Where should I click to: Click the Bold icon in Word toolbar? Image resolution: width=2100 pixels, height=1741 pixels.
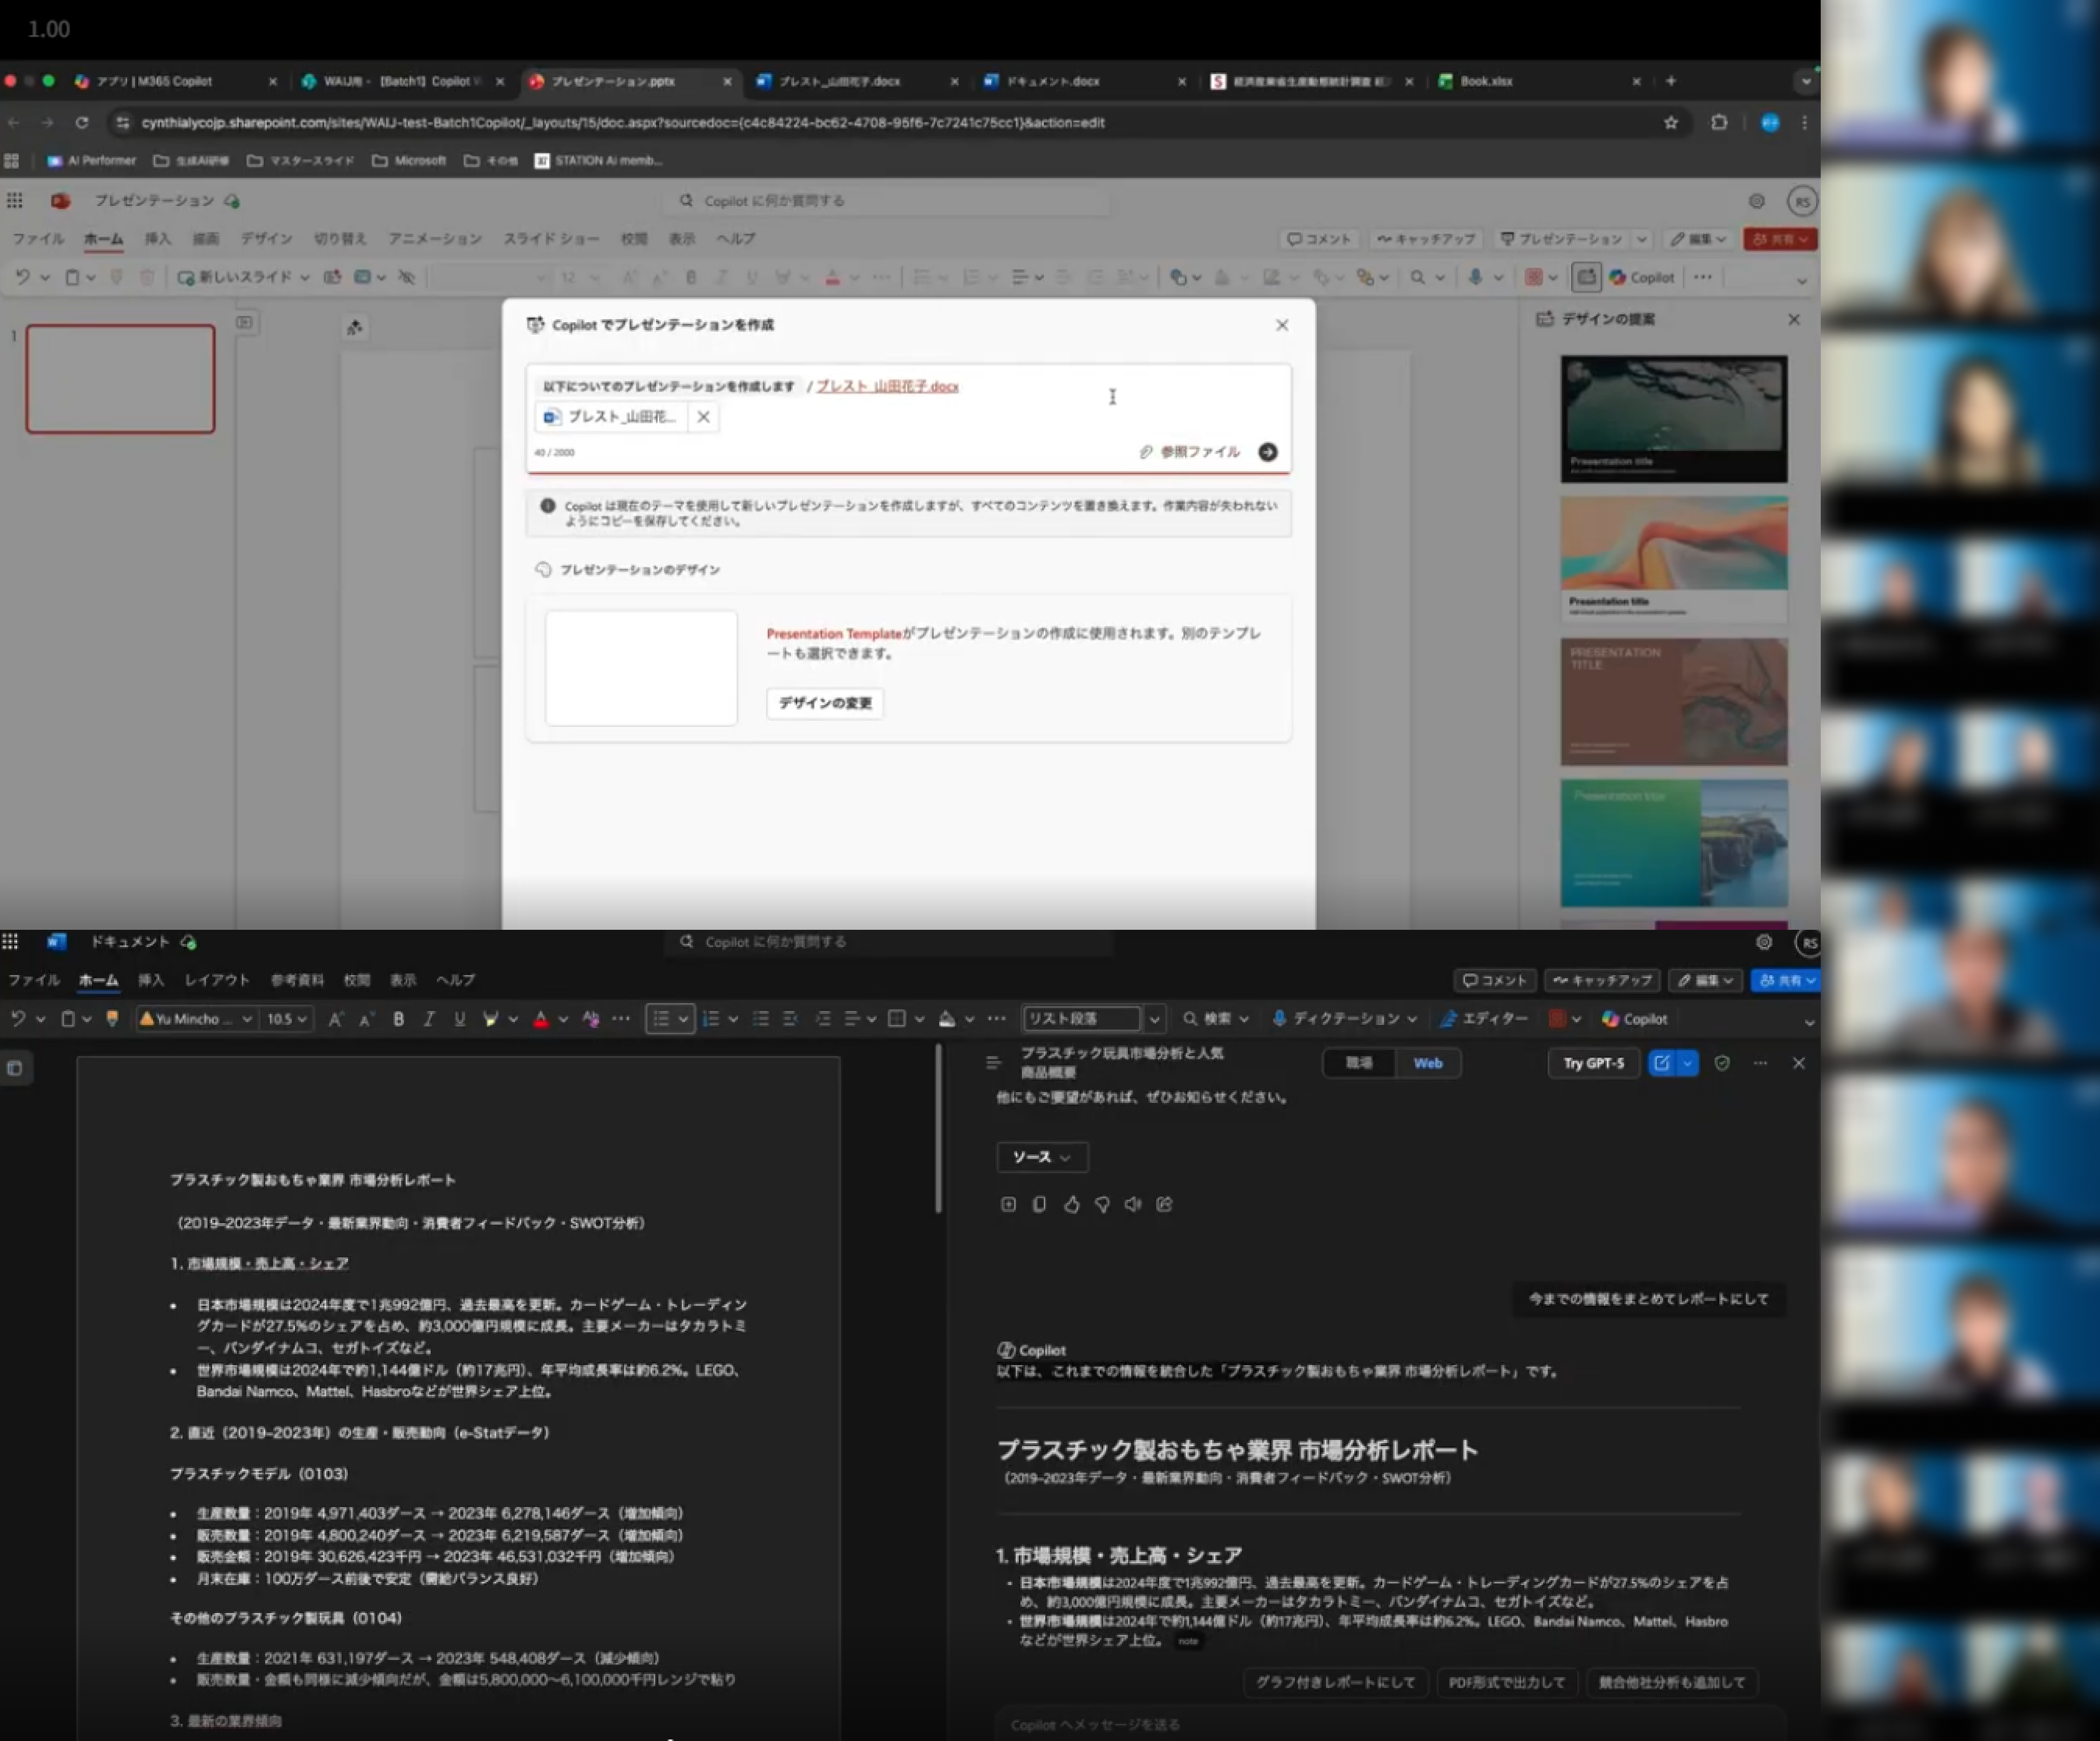click(x=398, y=1019)
